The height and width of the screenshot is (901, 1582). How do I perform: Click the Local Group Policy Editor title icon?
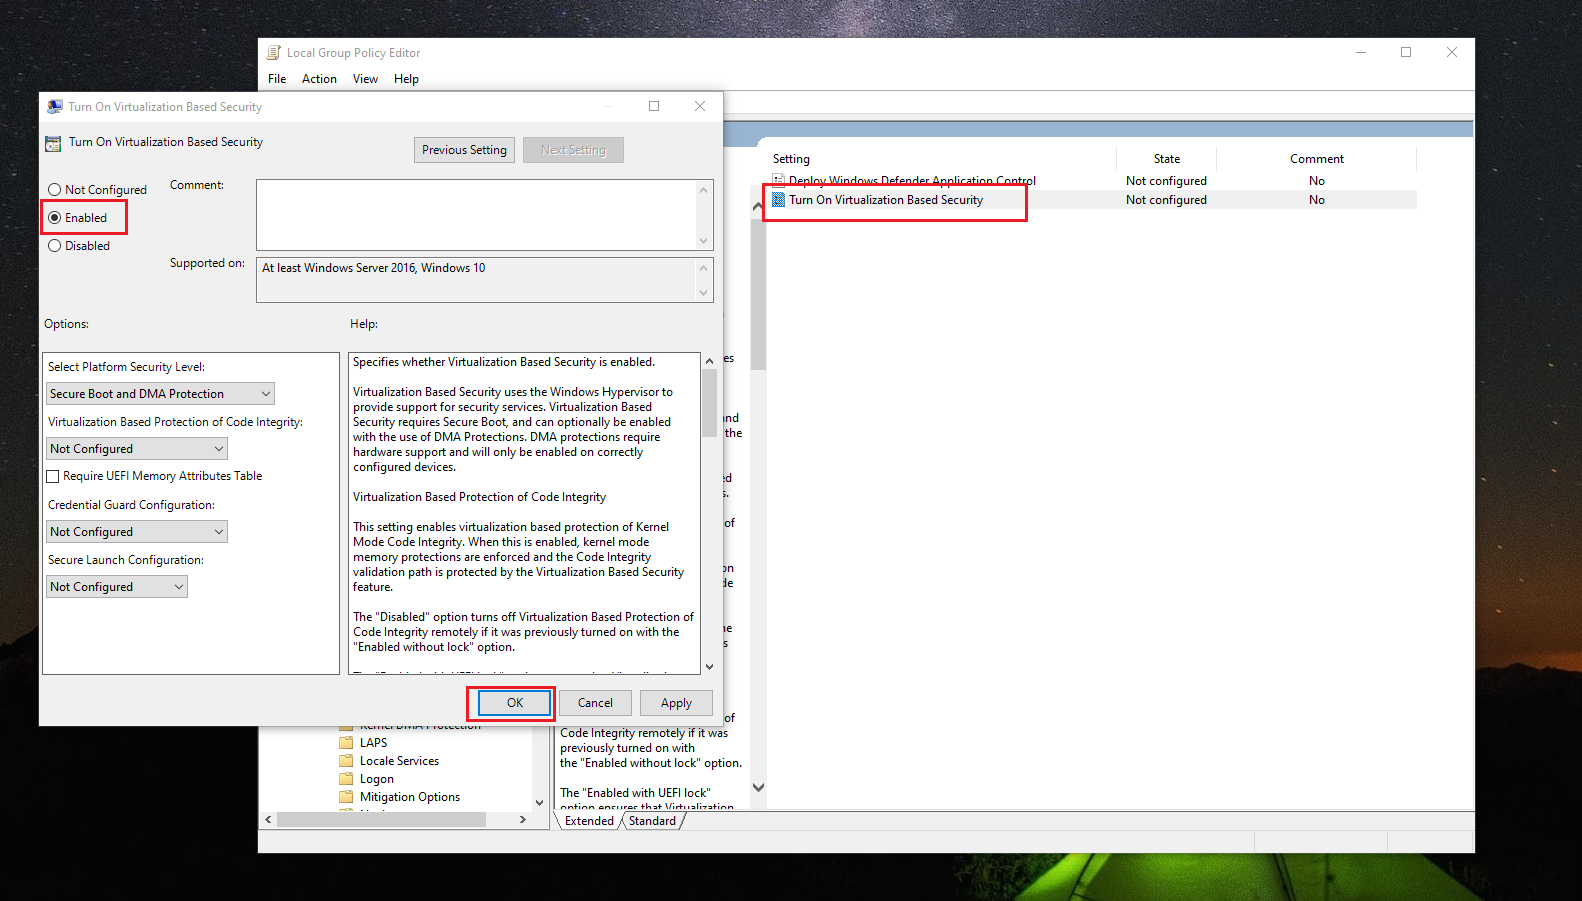click(273, 53)
